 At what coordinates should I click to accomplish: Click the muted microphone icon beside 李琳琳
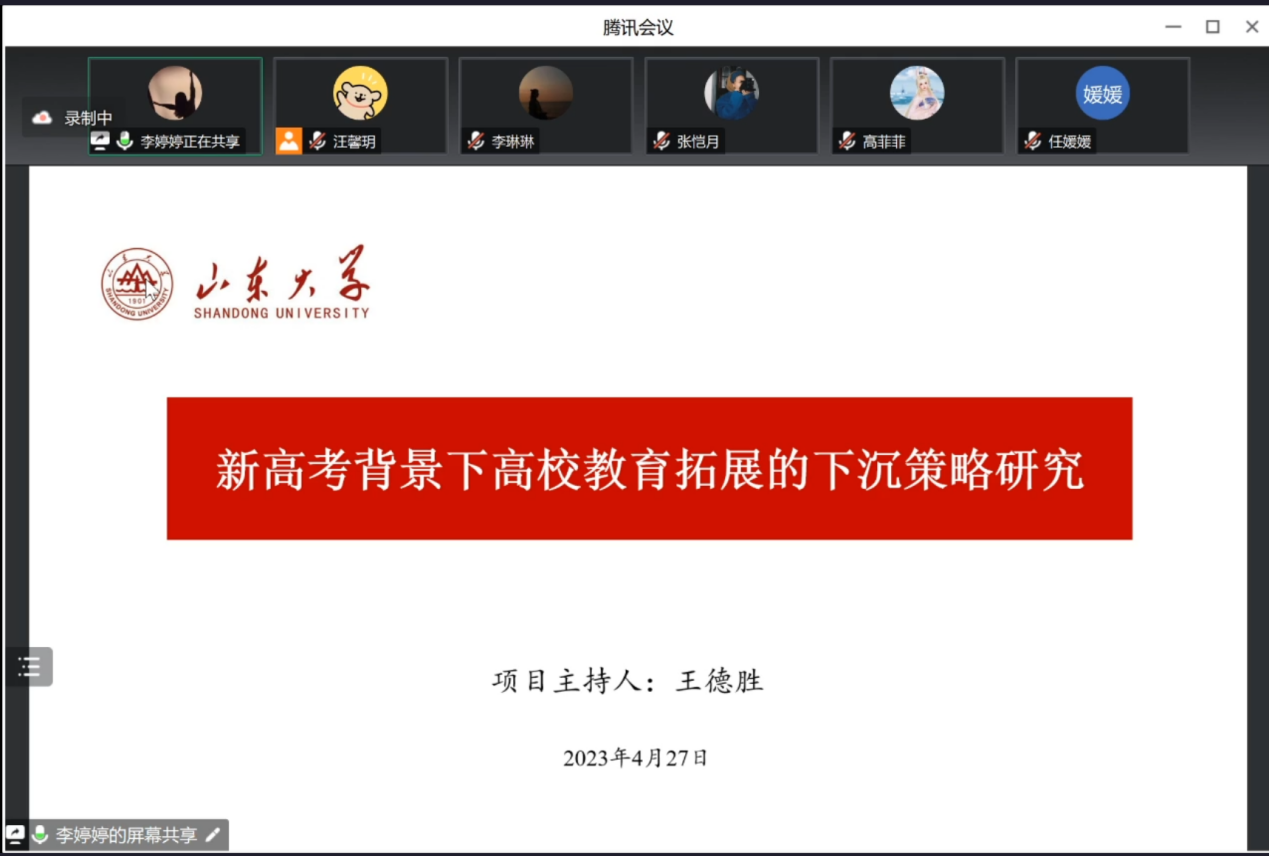tap(476, 141)
